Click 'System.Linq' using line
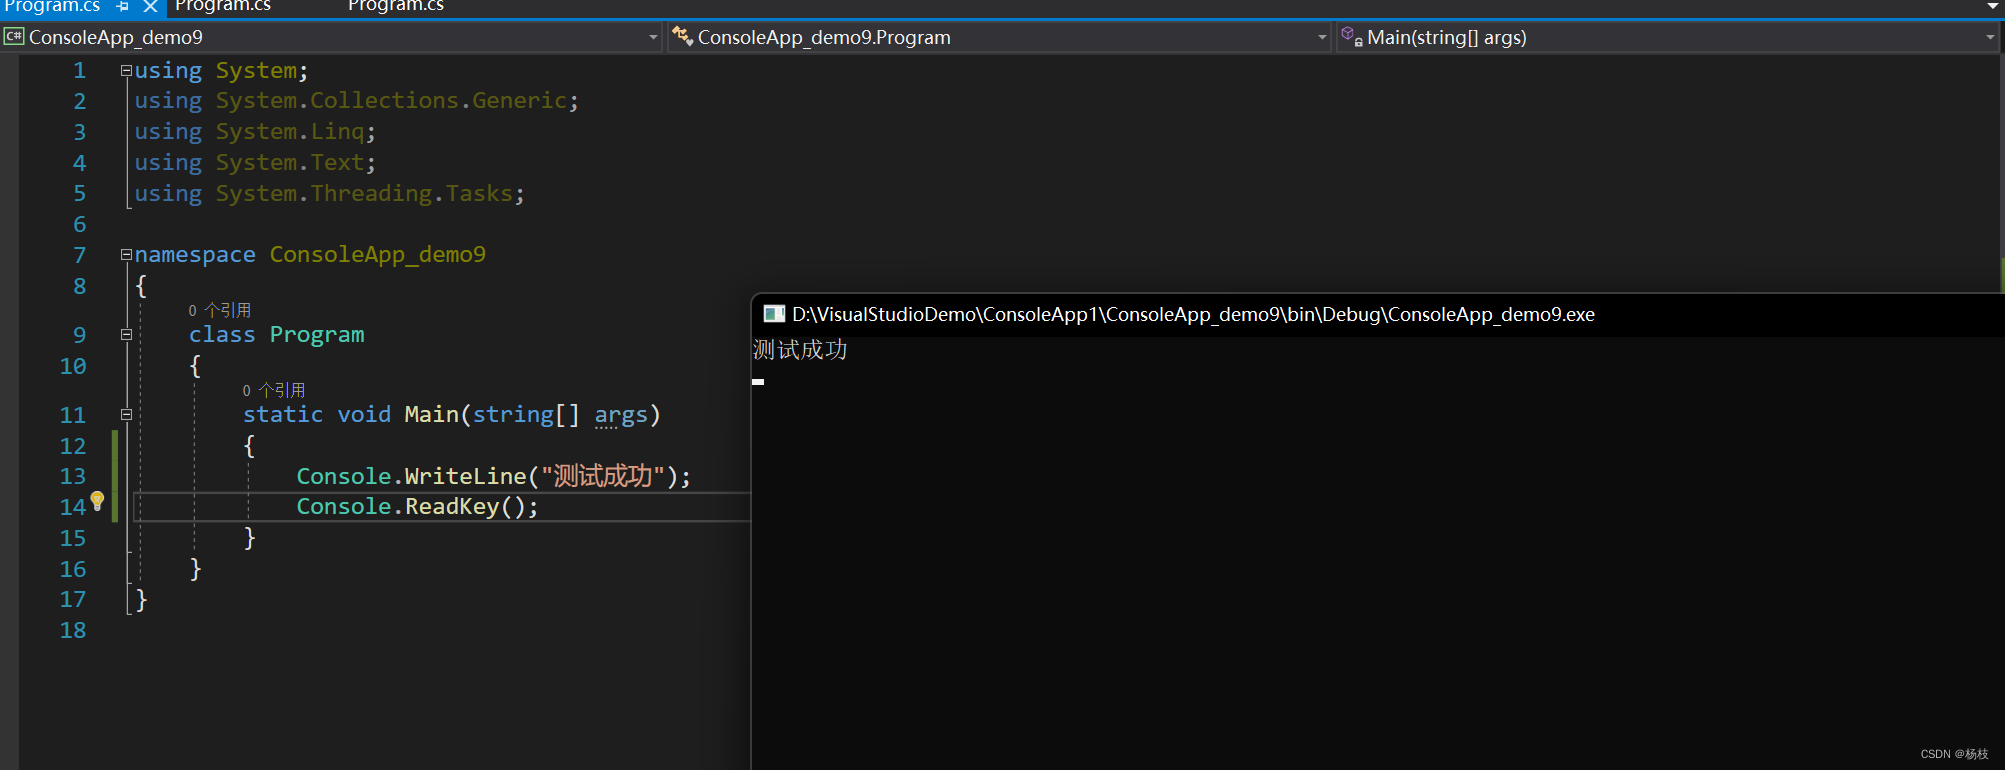 pos(255,132)
